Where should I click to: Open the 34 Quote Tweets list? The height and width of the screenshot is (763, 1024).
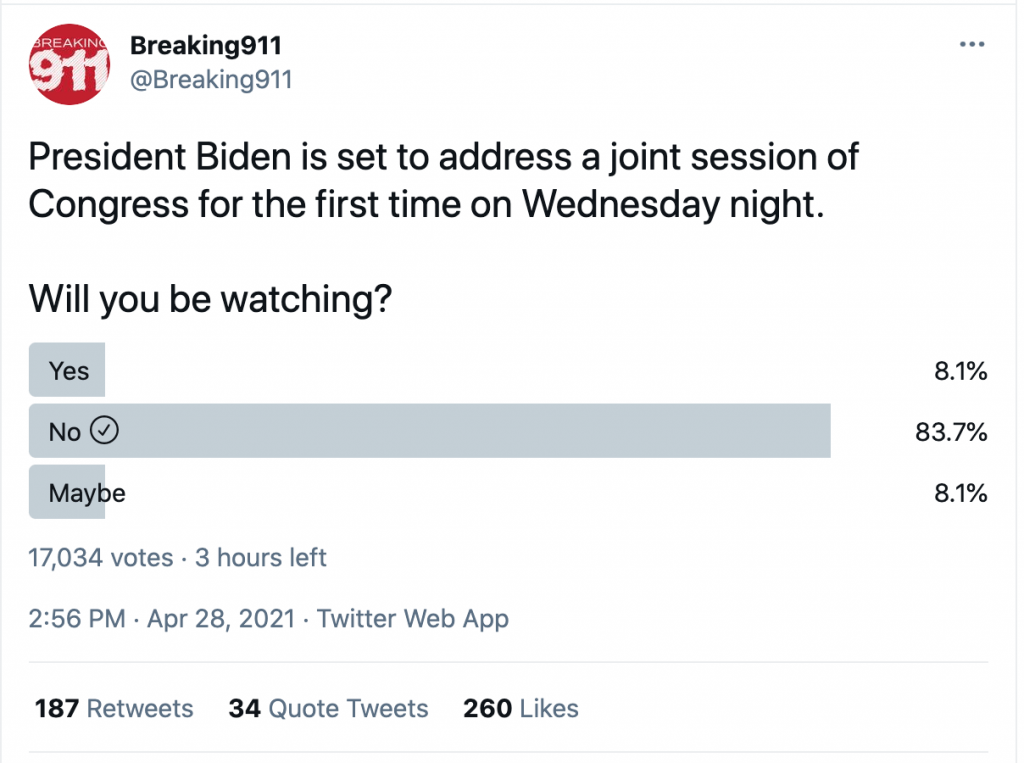coord(328,709)
